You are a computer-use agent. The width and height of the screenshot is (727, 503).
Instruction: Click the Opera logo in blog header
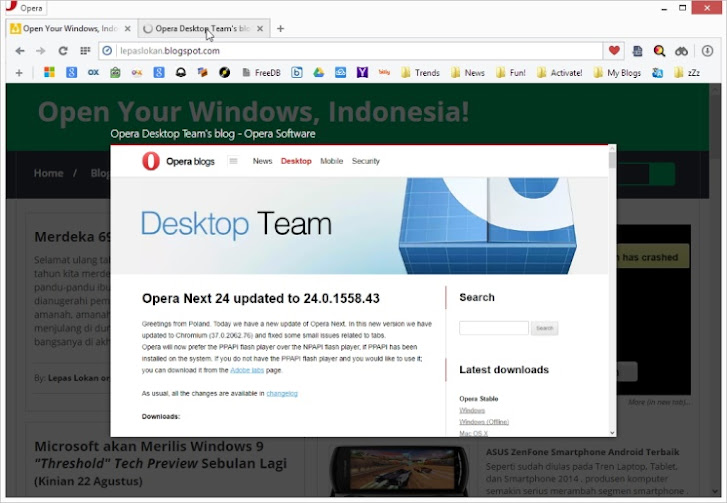[x=151, y=161]
